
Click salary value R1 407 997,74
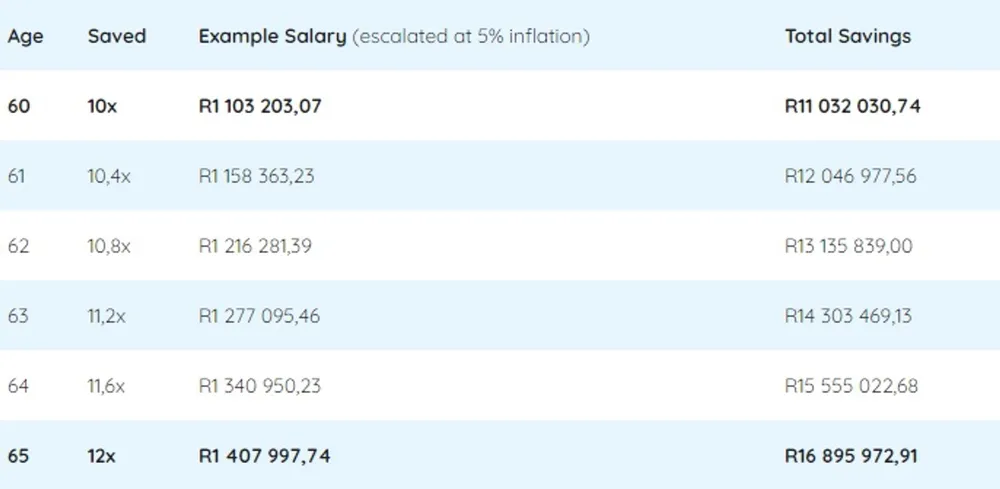[x=265, y=456]
